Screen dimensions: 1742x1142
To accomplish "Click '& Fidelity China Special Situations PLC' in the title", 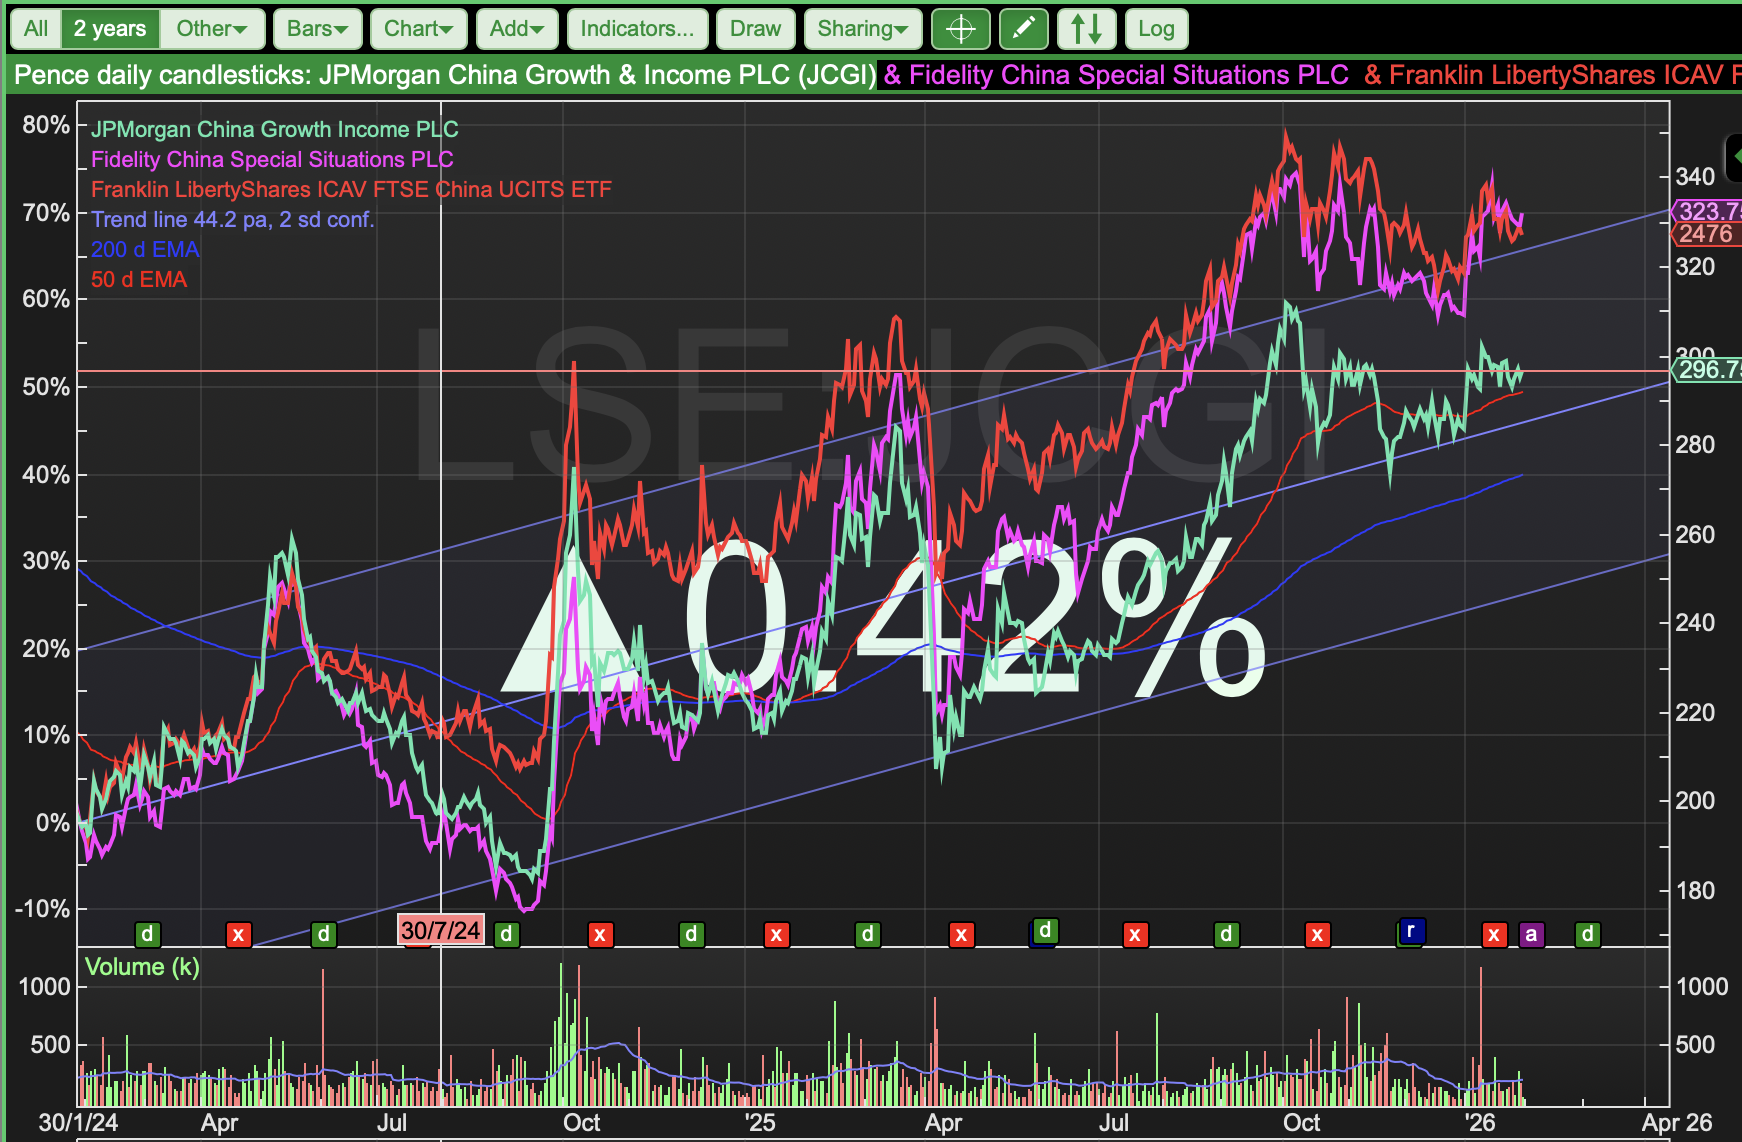I will (x=1116, y=75).
